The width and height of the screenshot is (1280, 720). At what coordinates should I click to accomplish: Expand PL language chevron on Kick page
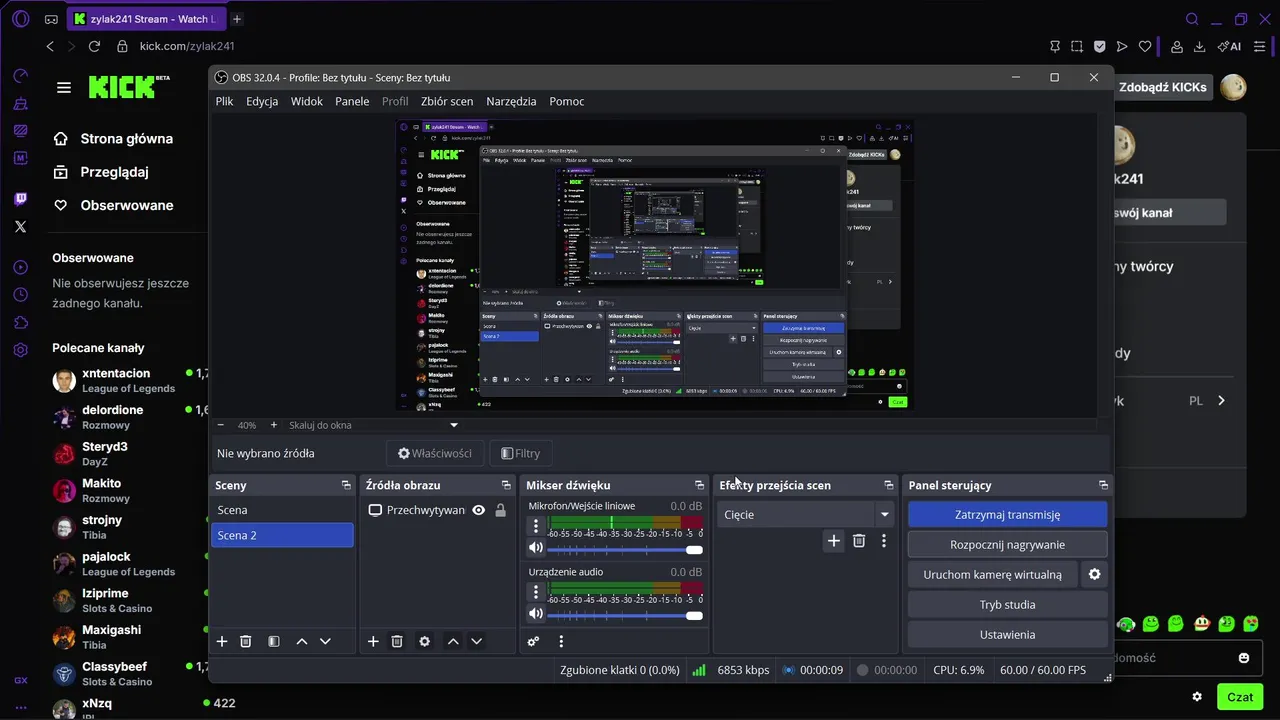1221,401
